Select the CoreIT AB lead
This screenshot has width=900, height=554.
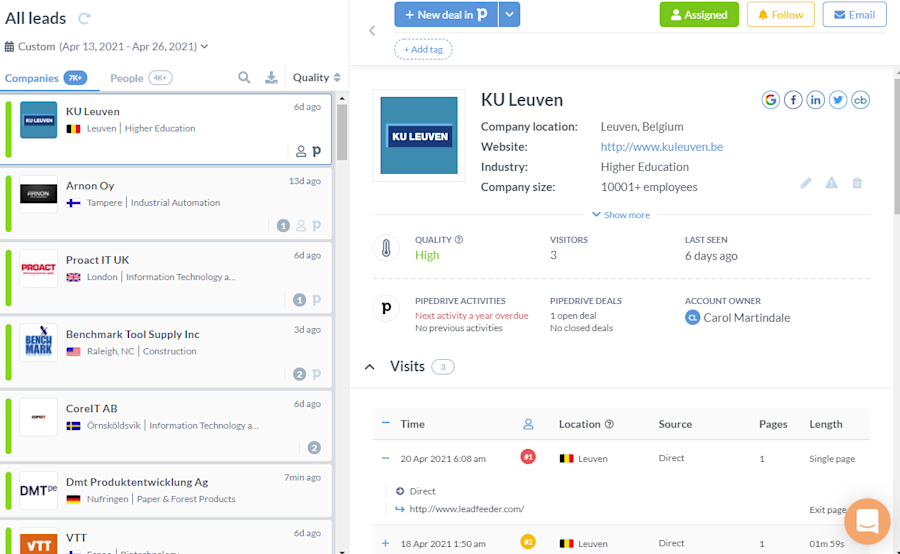[x=166, y=425]
